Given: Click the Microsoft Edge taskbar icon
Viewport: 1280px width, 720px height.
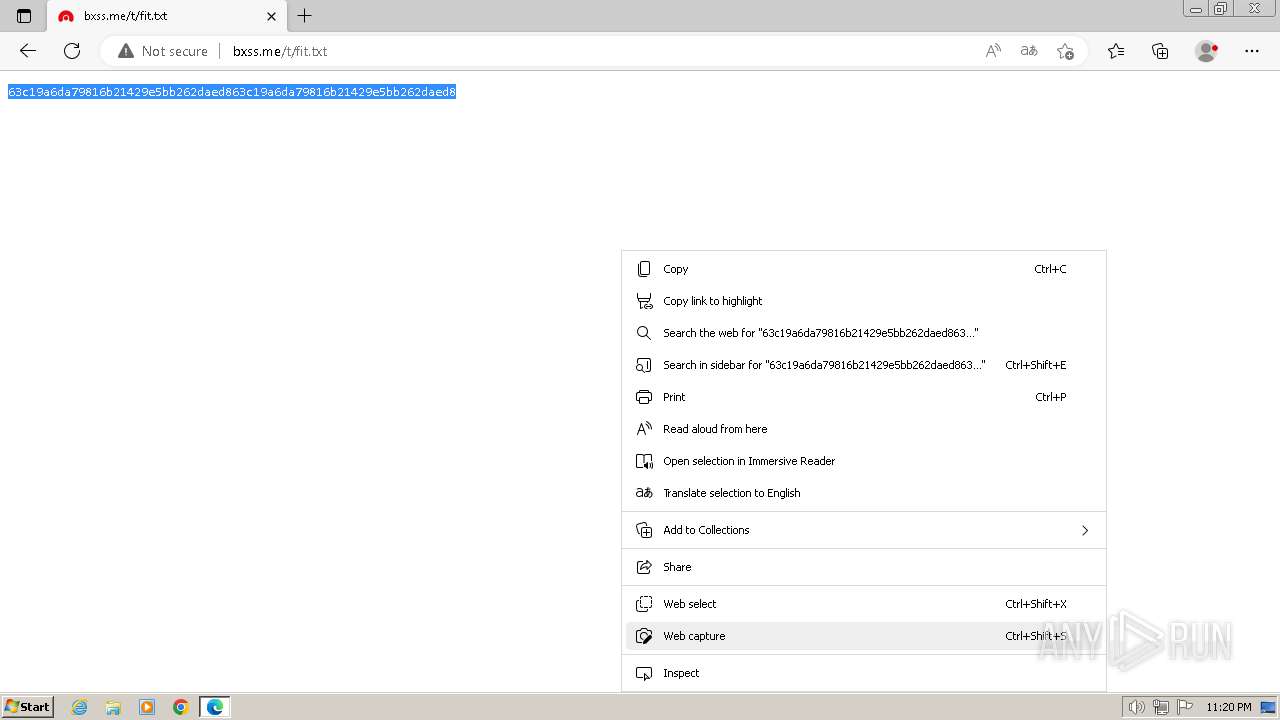Looking at the screenshot, I should pos(215,707).
